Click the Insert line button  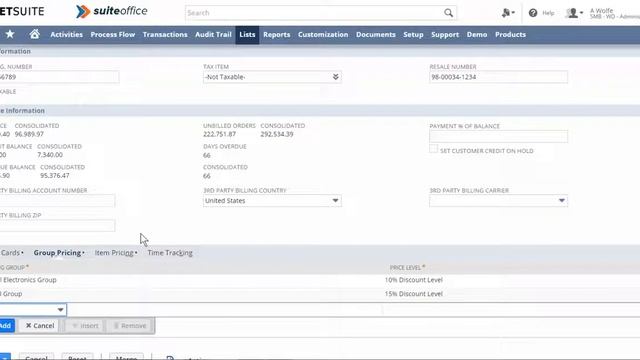(85, 325)
